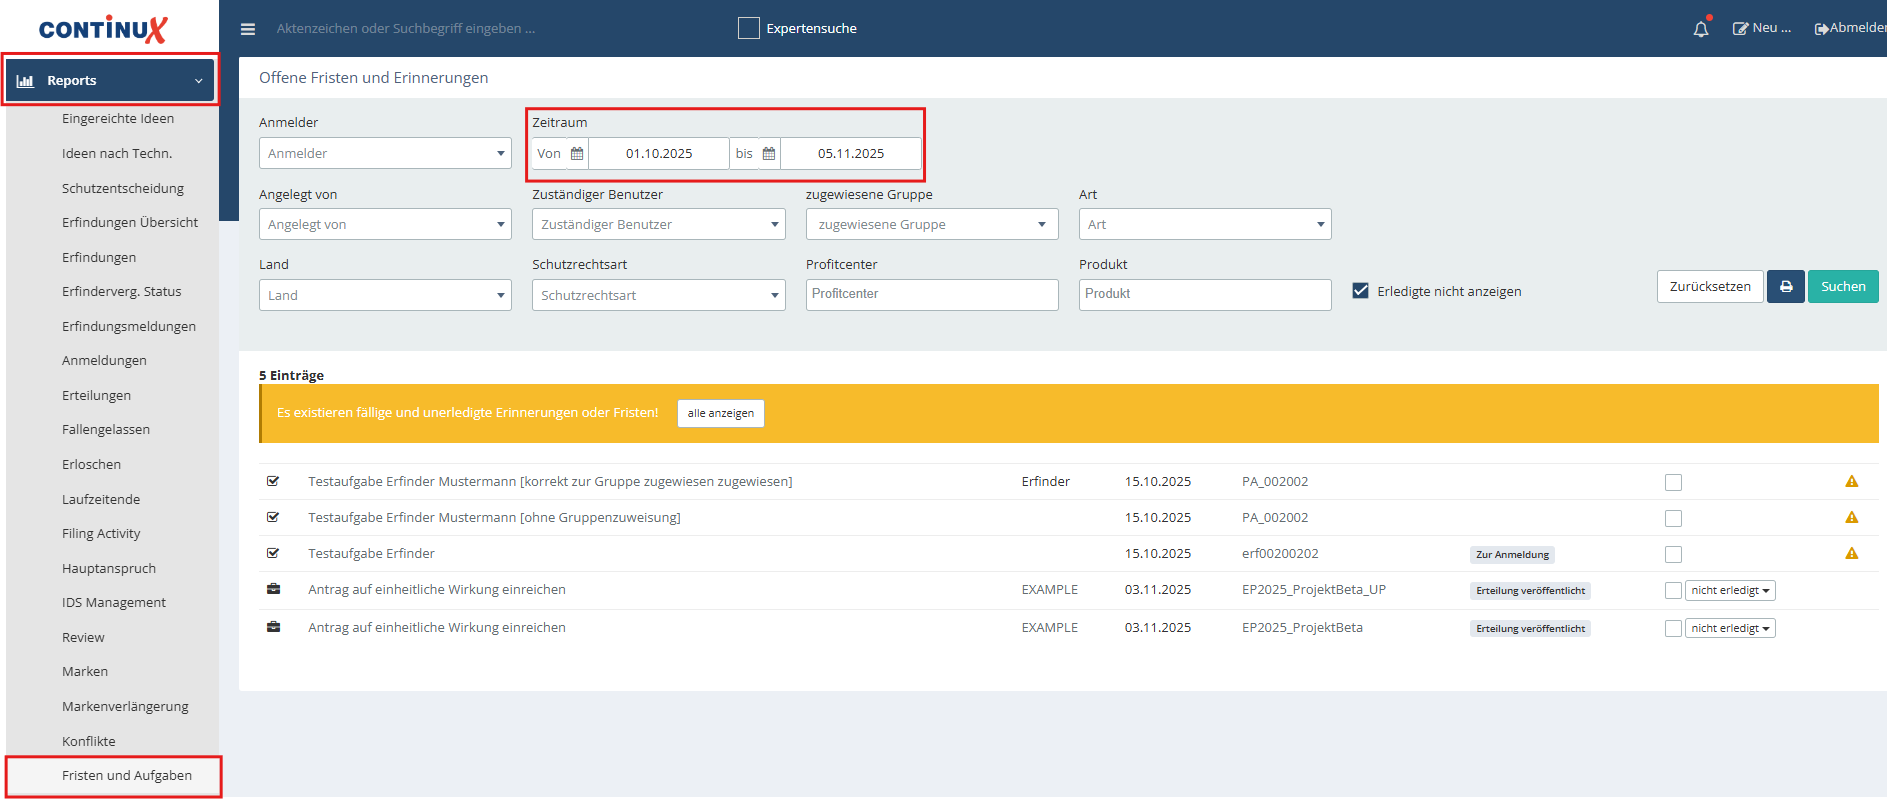Click the 'alle anzeigen' button
Screen dimensions: 1887x799
tap(720, 413)
